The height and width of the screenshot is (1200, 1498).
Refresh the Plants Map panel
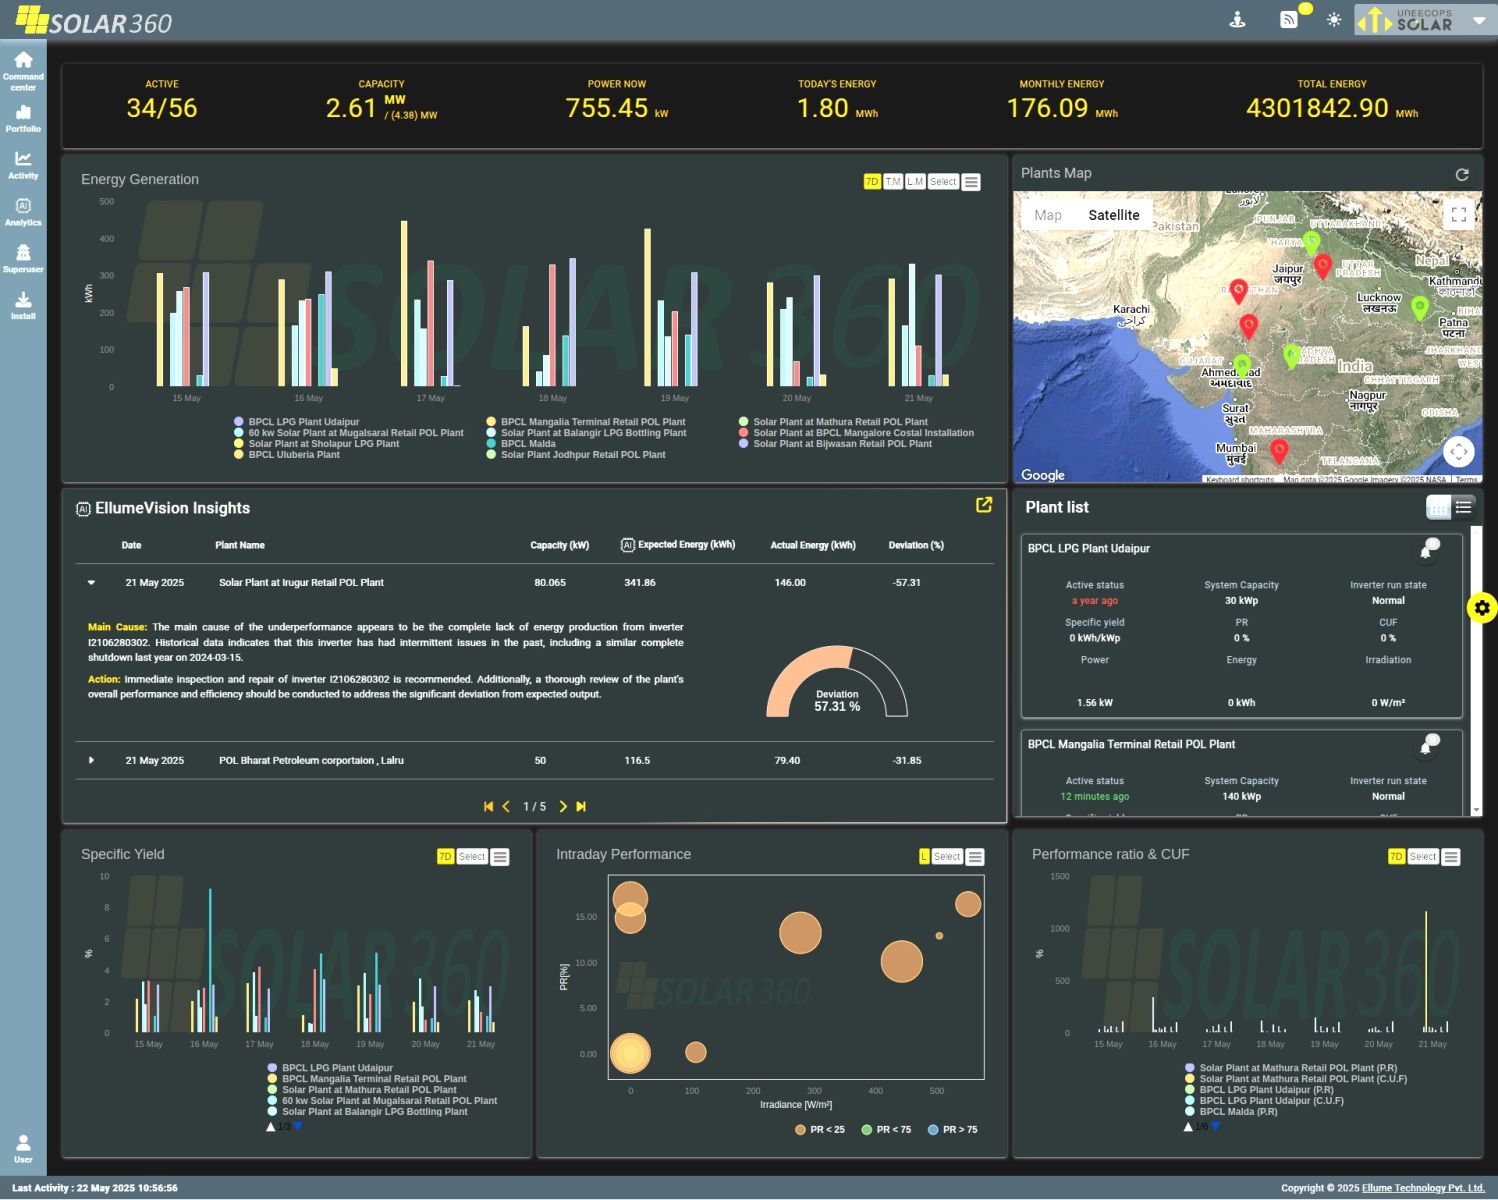1462,174
